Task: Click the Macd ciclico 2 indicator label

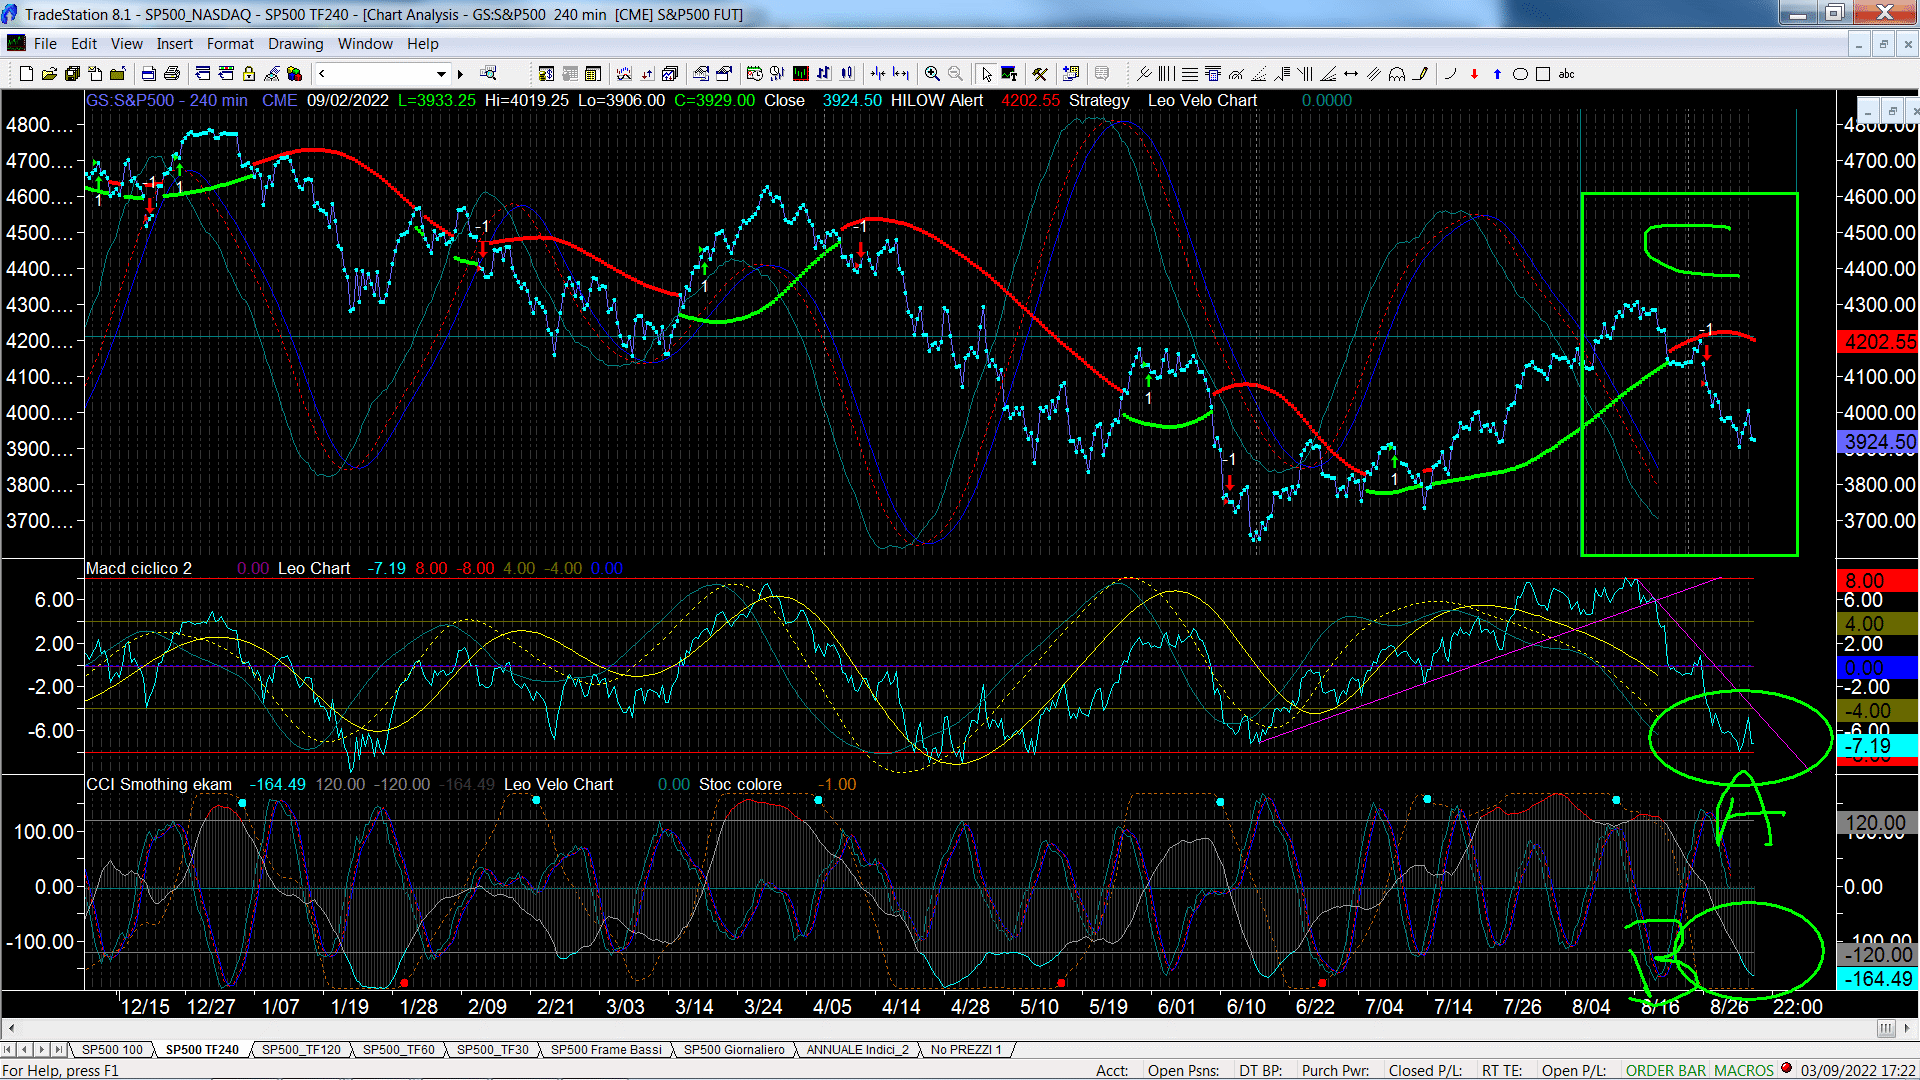Action: pos(139,568)
